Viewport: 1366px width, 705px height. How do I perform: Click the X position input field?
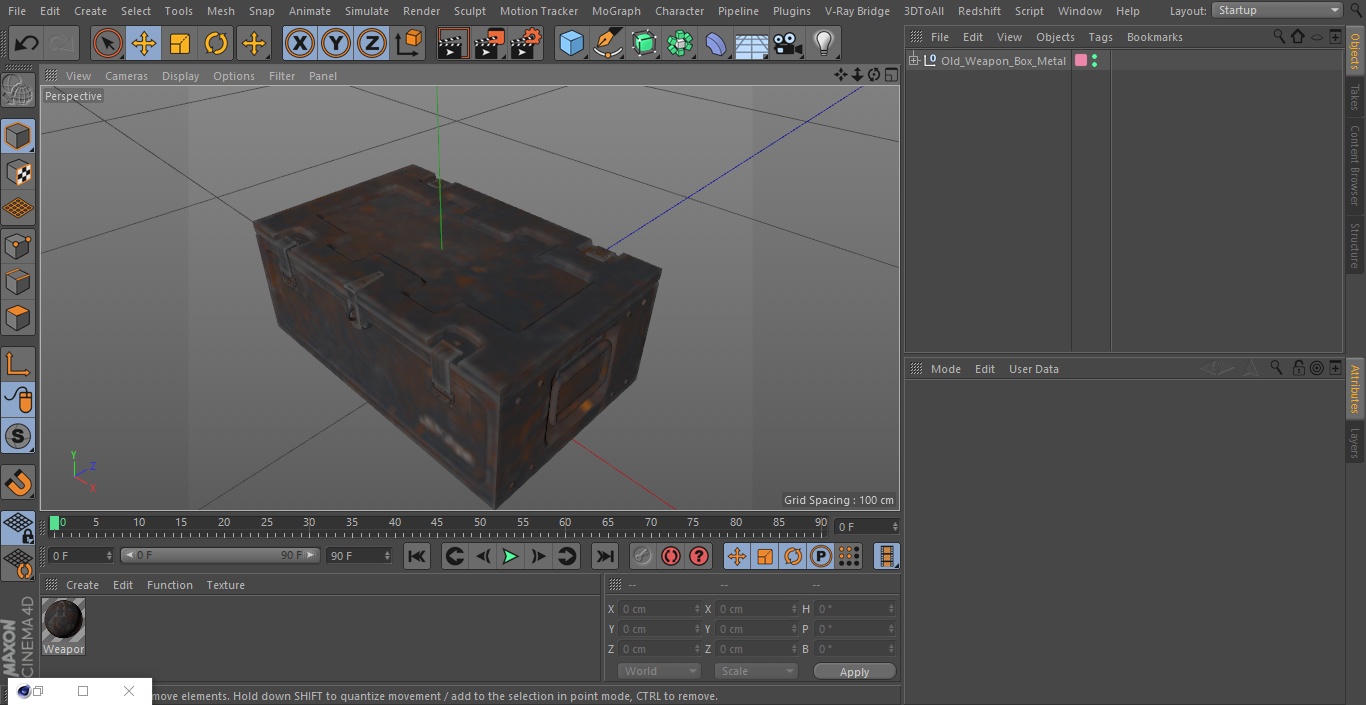tap(657, 609)
